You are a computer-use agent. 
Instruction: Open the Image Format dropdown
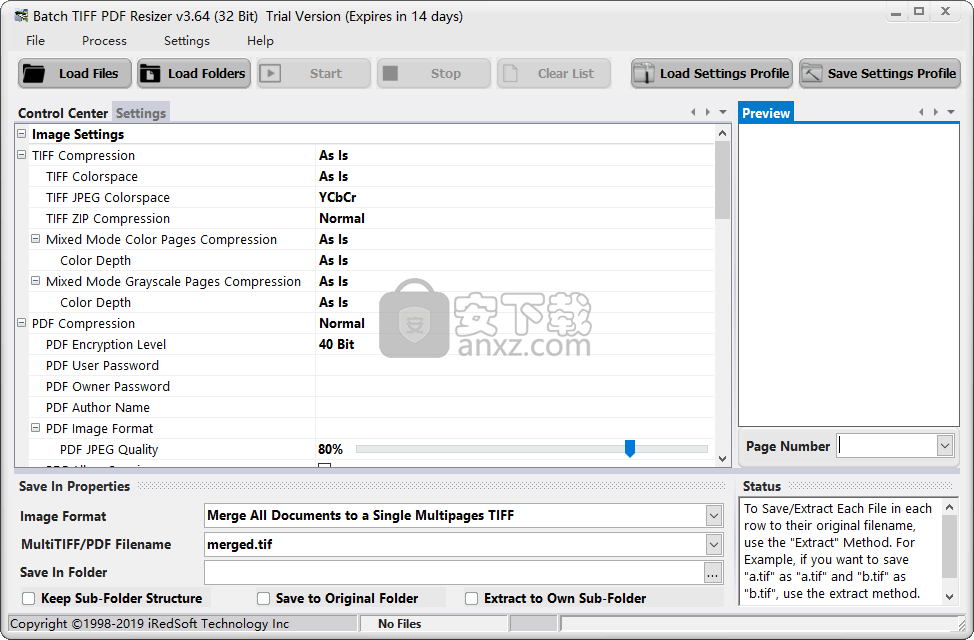(x=714, y=515)
